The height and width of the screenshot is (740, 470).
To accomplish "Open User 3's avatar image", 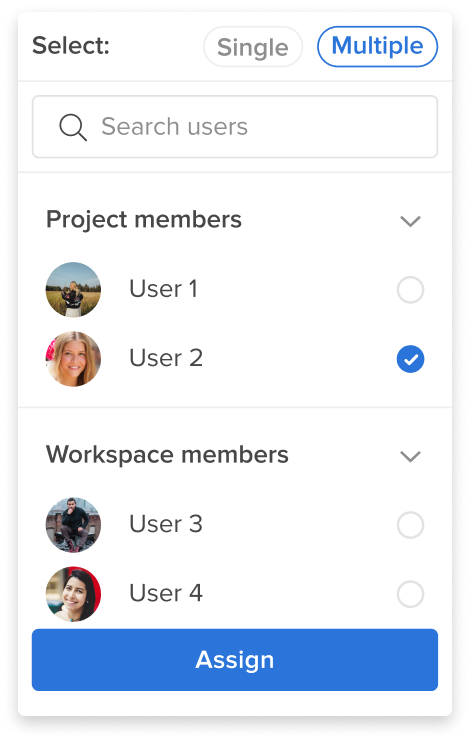I will click(x=73, y=524).
